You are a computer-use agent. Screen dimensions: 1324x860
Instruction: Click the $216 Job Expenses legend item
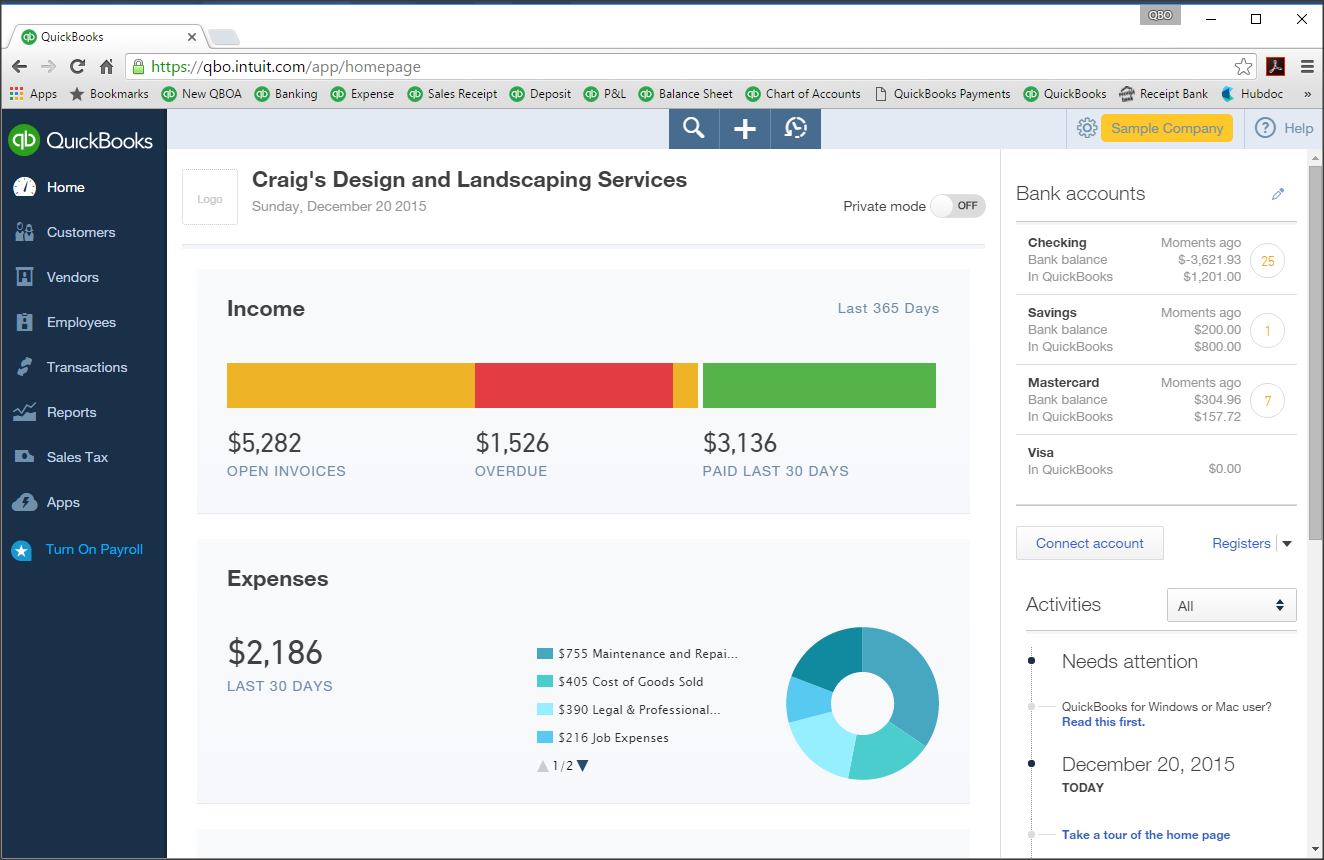point(603,738)
